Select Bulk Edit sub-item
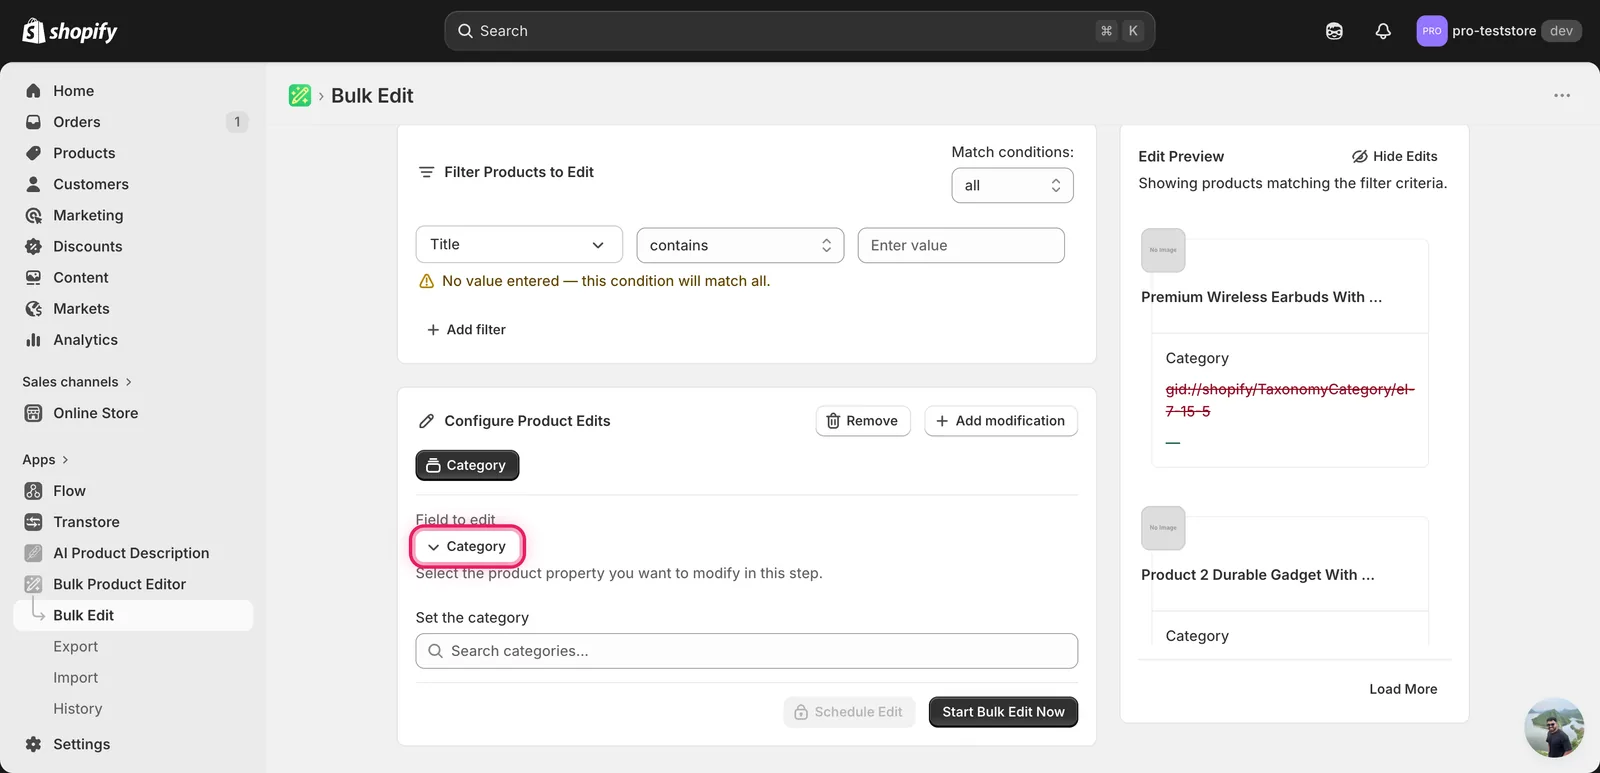The height and width of the screenshot is (773, 1600). coord(133,615)
